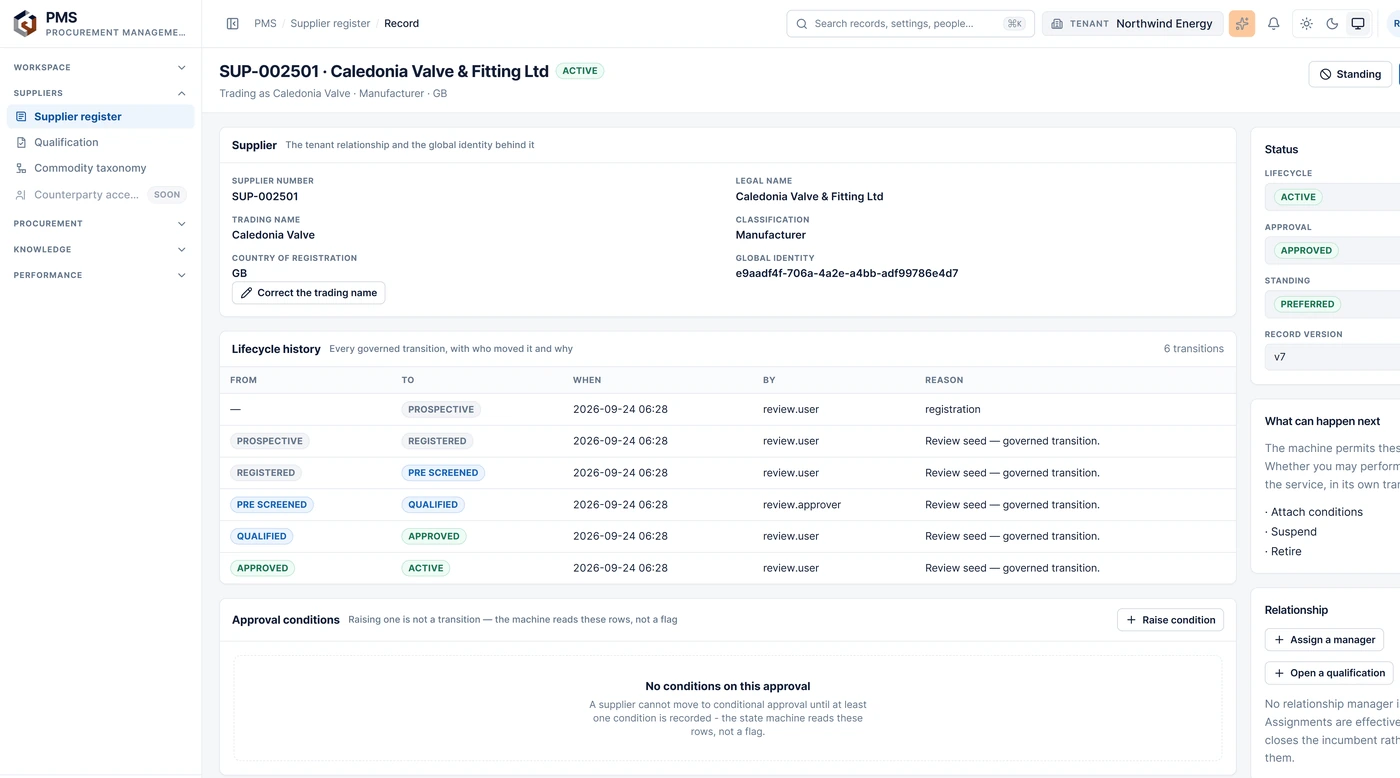This screenshot has height=778, width=1400.
Task: Open the orange AI assistant sparkle button
Action: point(1242,23)
